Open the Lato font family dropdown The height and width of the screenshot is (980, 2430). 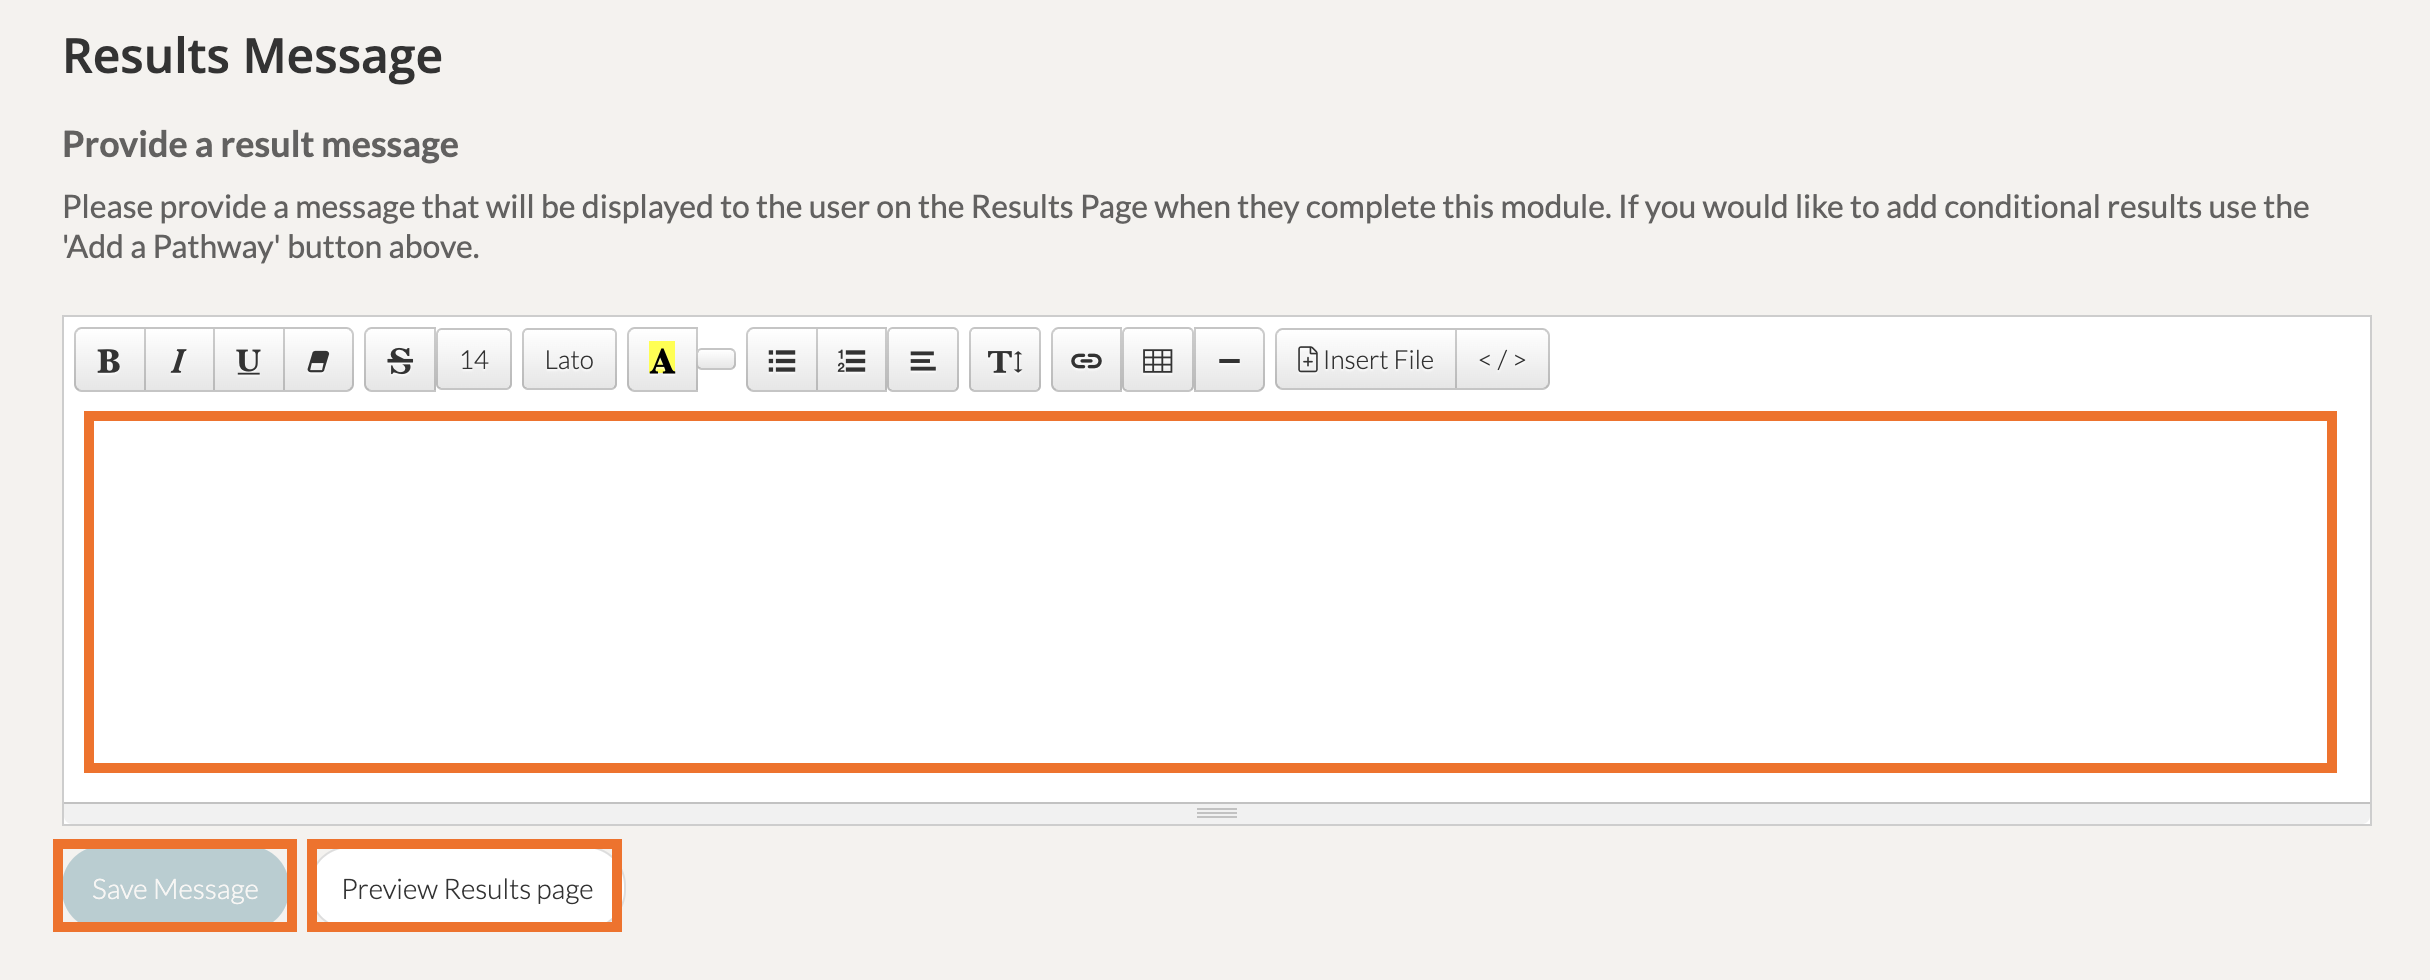(x=569, y=360)
